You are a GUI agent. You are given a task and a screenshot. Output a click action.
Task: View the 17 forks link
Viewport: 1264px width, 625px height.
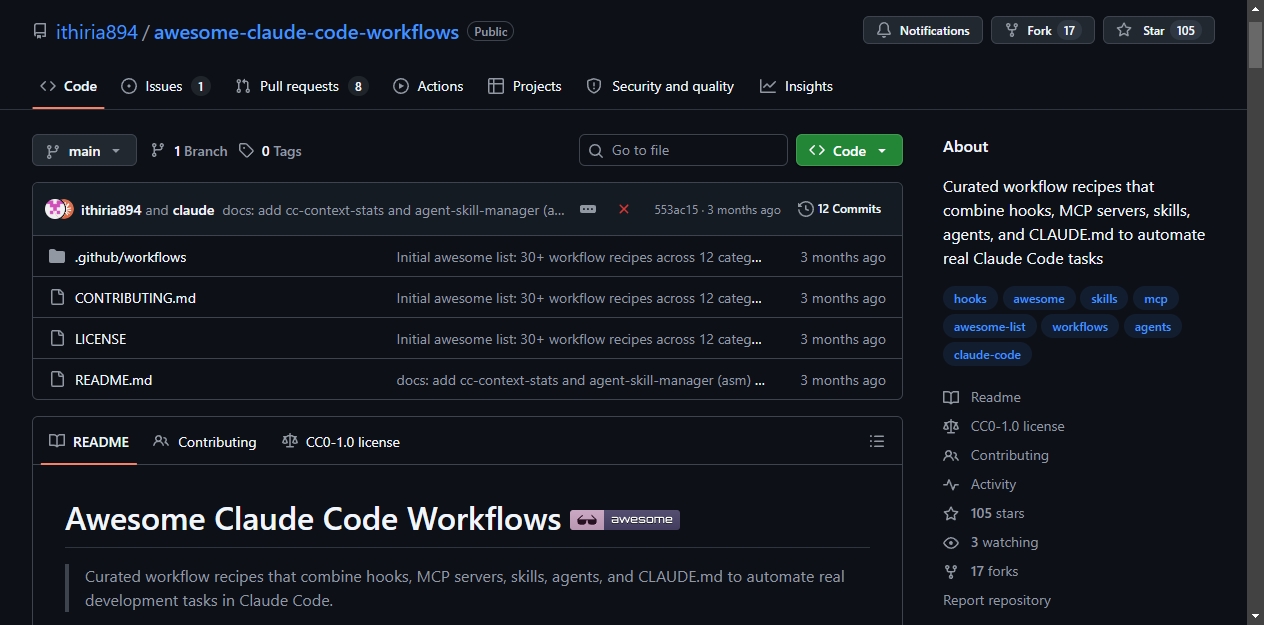point(981,571)
